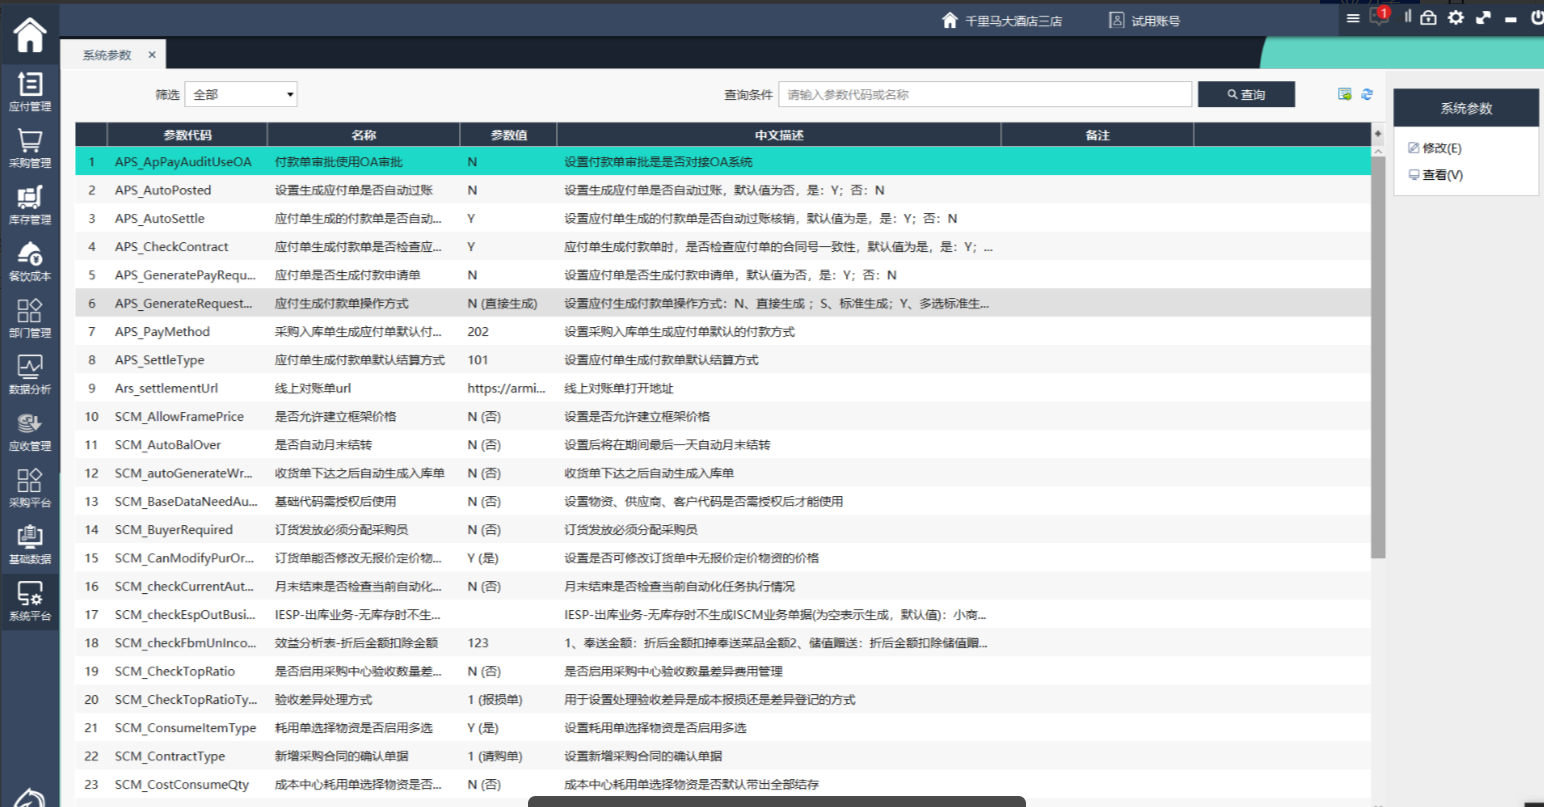Go to 库存管理 inventory module
This screenshot has width=1544, height=807.
[30, 204]
